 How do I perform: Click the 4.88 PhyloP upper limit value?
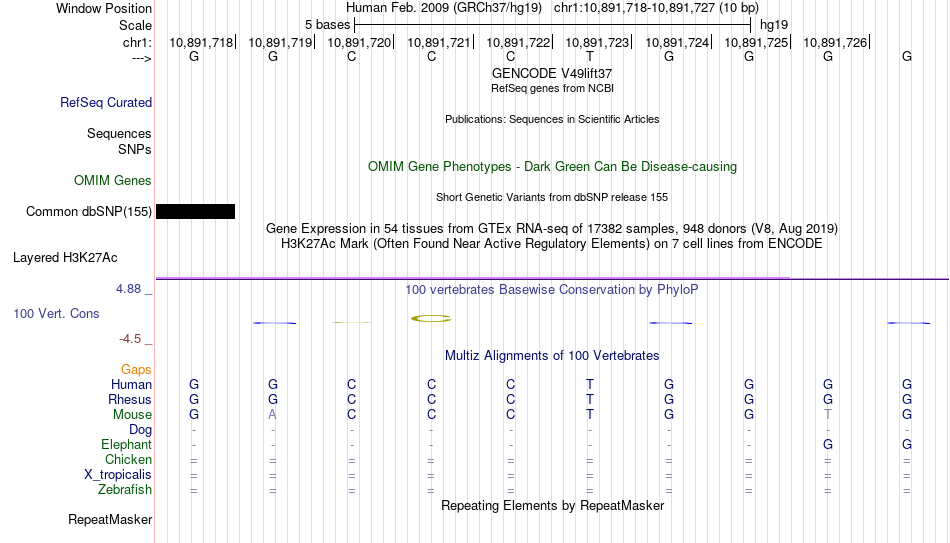pos(128,289)
